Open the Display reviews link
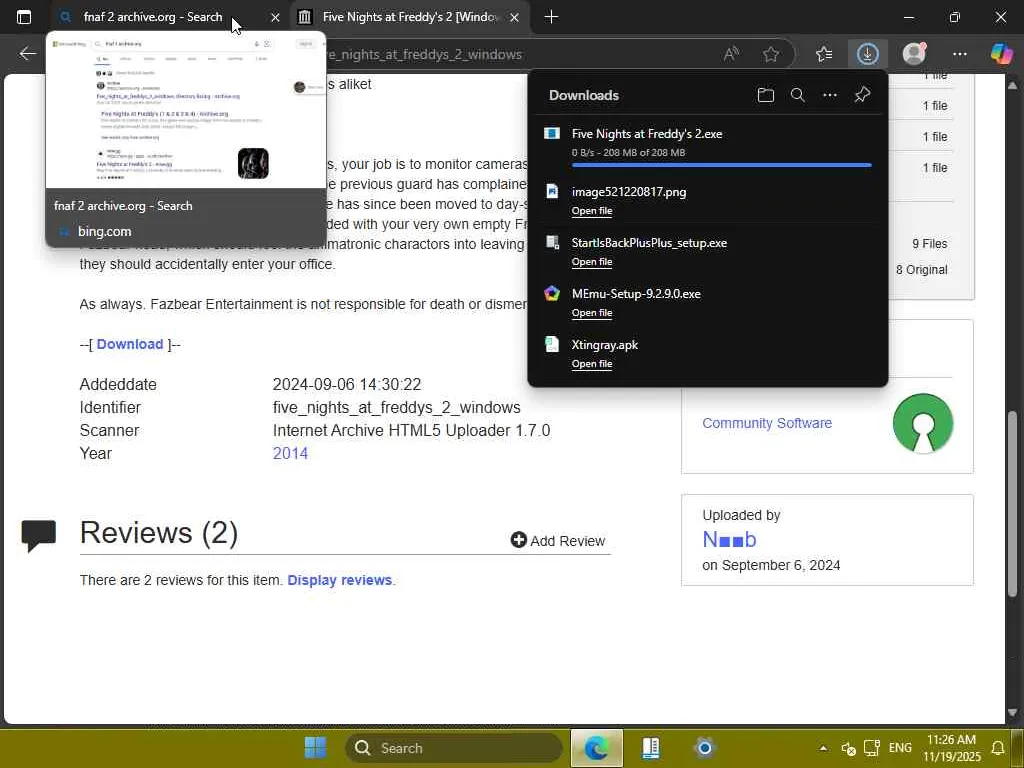 340,580
